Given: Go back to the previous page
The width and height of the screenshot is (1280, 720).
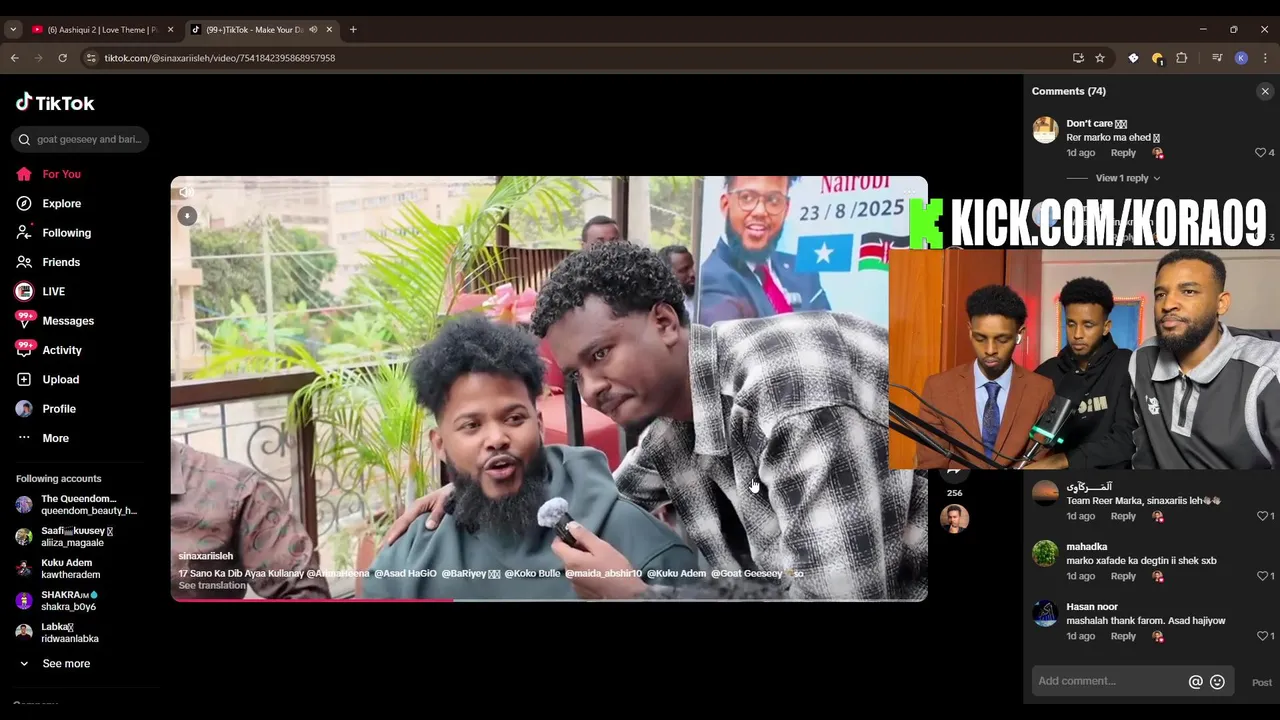Looking at the screenshot, I should point(15,58).
